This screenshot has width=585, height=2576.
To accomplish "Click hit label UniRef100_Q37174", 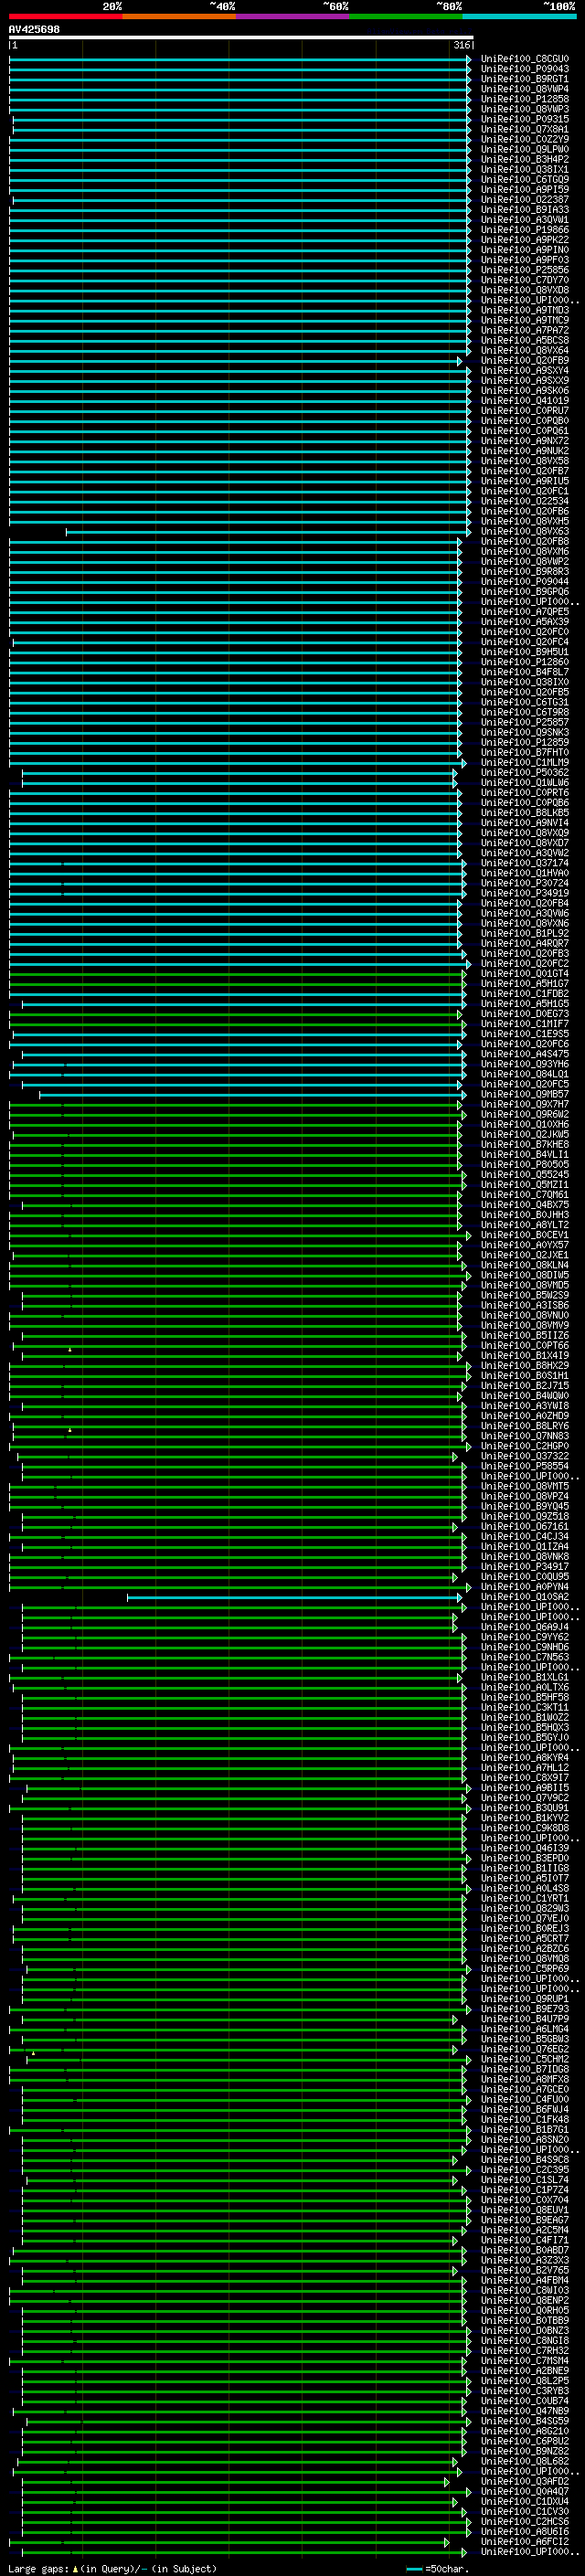I will click(x=524, y=862).
